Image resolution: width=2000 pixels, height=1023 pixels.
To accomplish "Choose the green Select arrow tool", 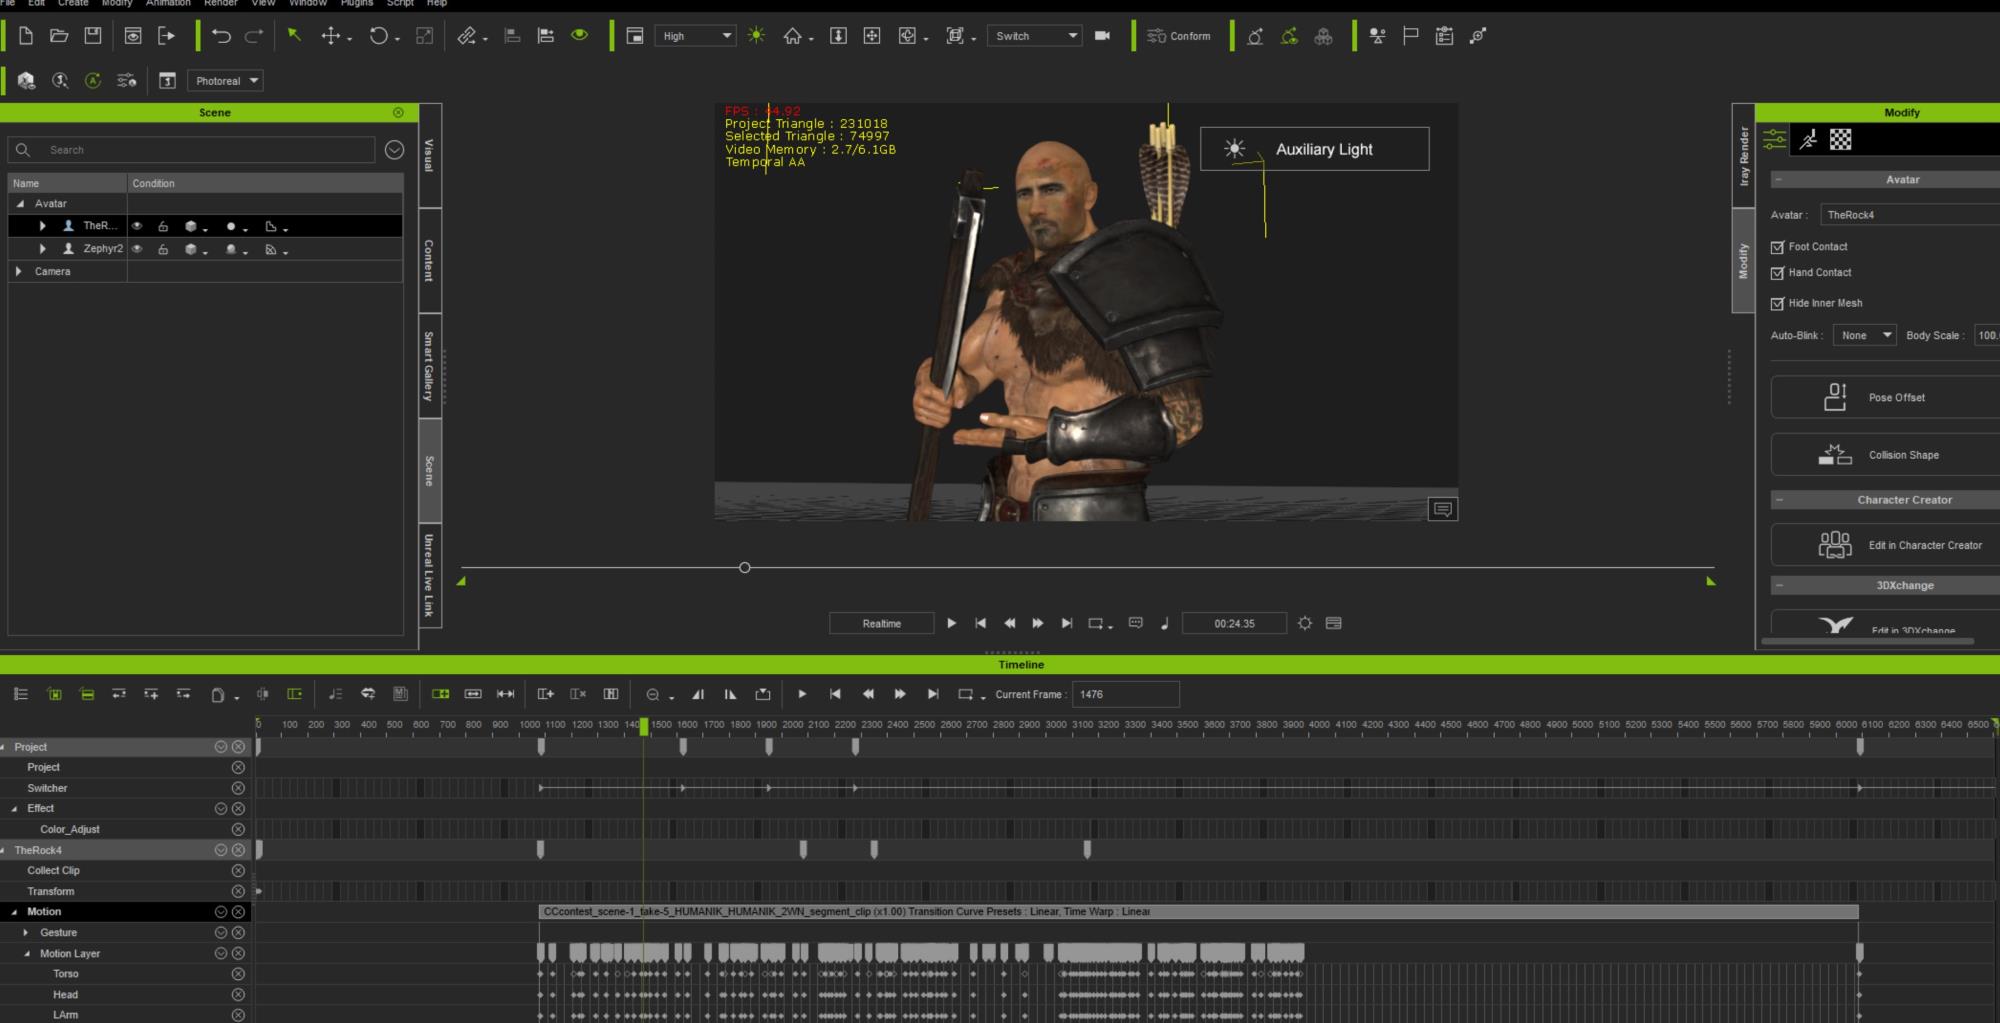I will (x=294, y=35).
